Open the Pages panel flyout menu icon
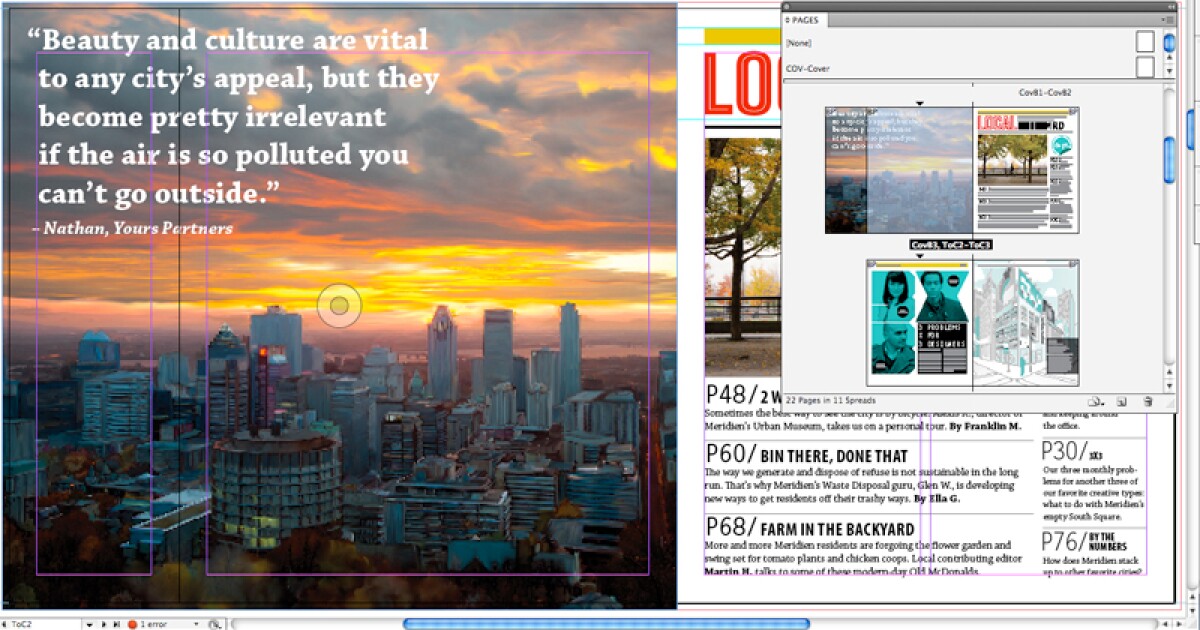The height and width of the screenshot is (630, 1200). [1165, 19]
